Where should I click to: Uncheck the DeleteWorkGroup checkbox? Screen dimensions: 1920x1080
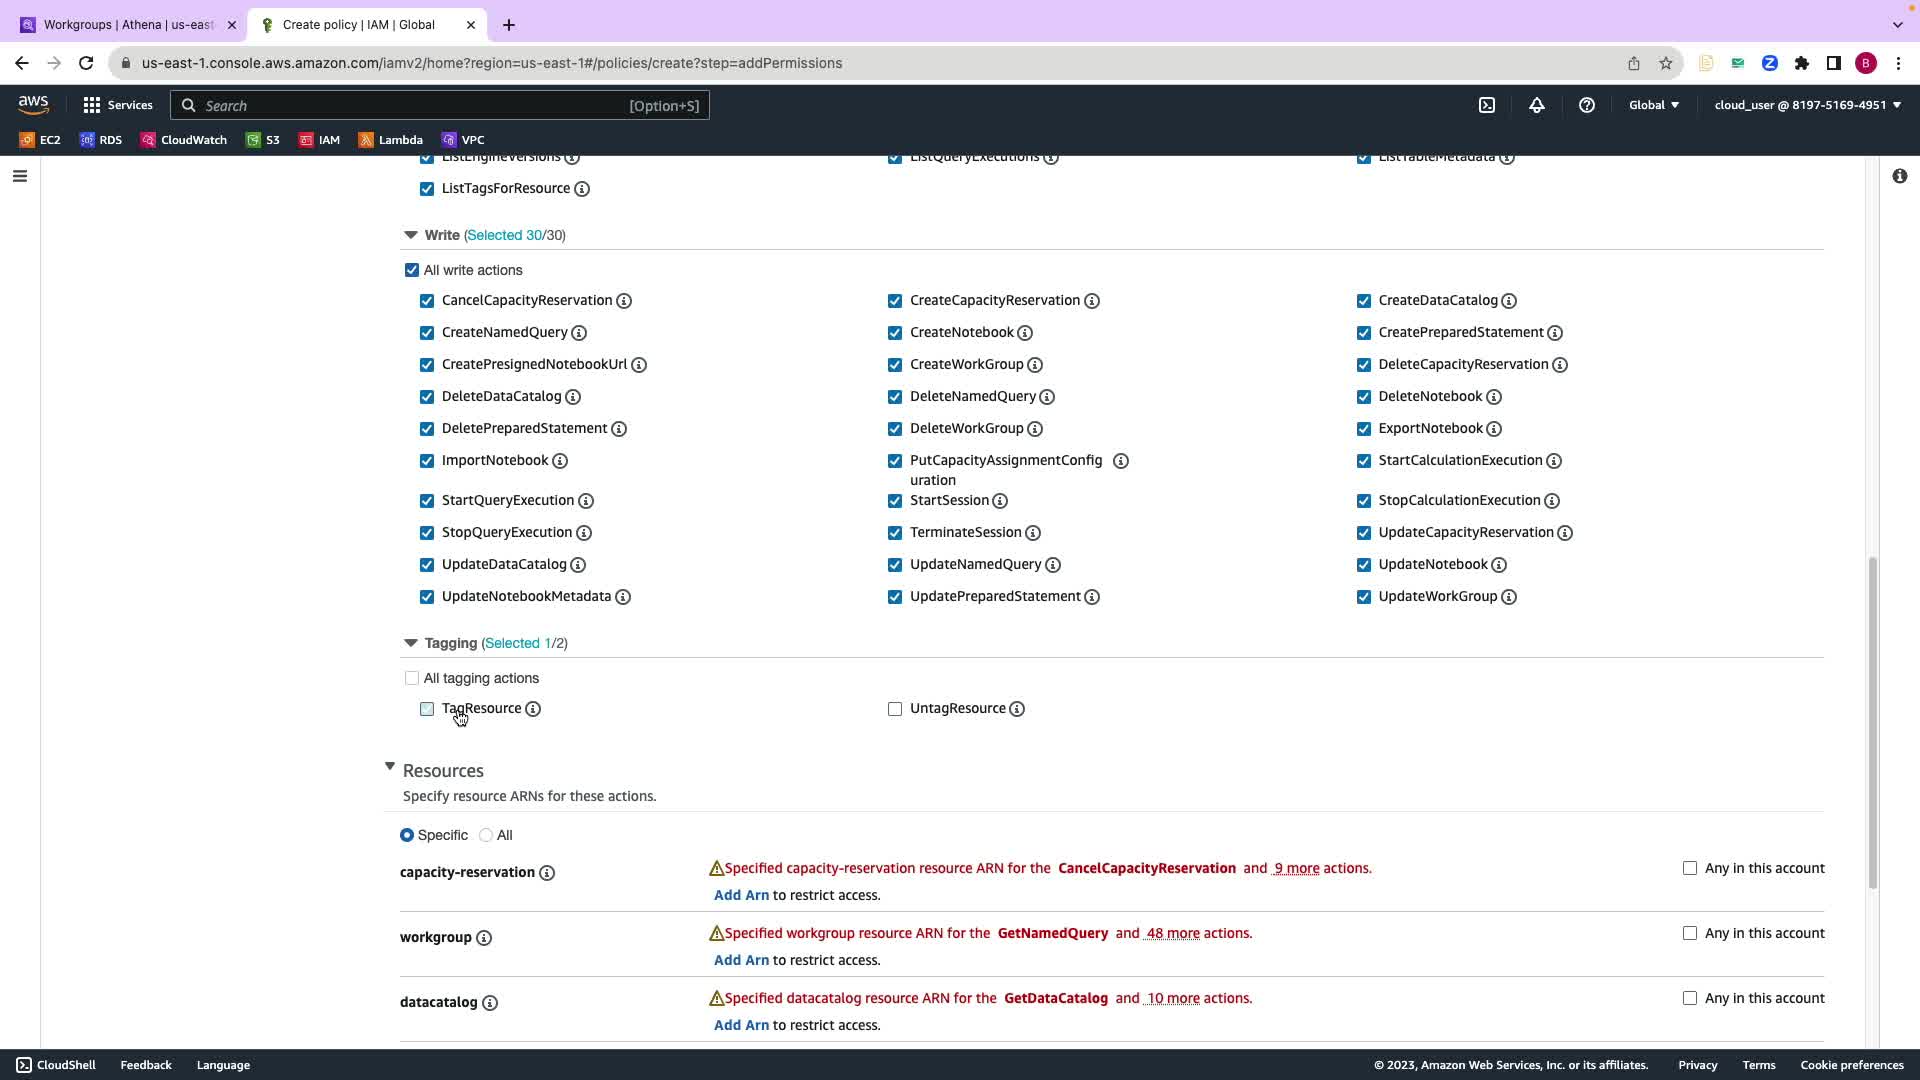pos(895,429)
